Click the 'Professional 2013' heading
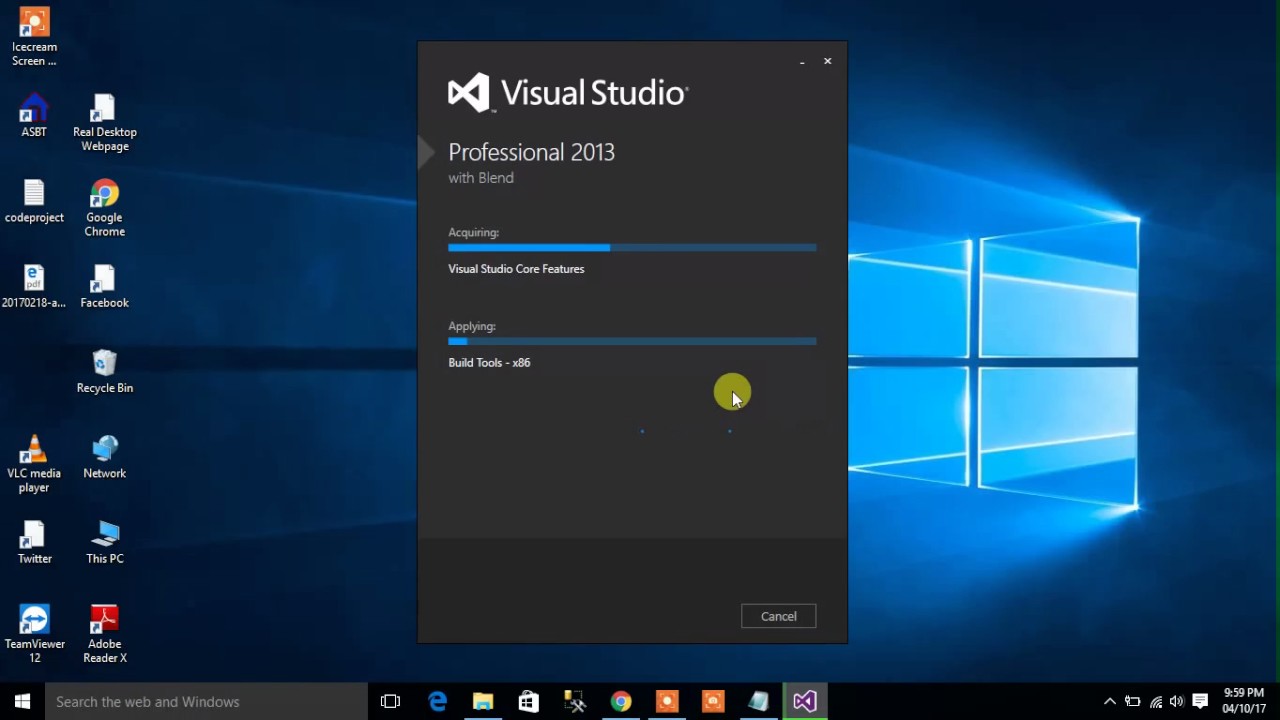 point(531,152)
